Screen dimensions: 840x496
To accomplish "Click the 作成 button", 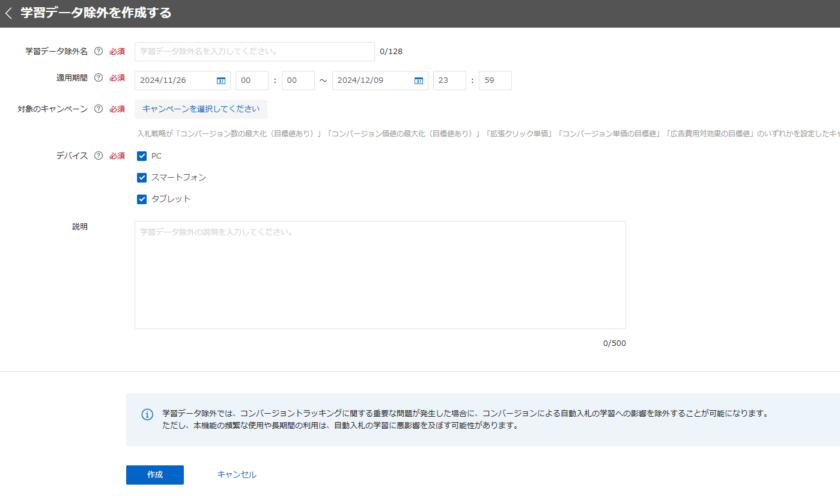I will pos(154,475).
